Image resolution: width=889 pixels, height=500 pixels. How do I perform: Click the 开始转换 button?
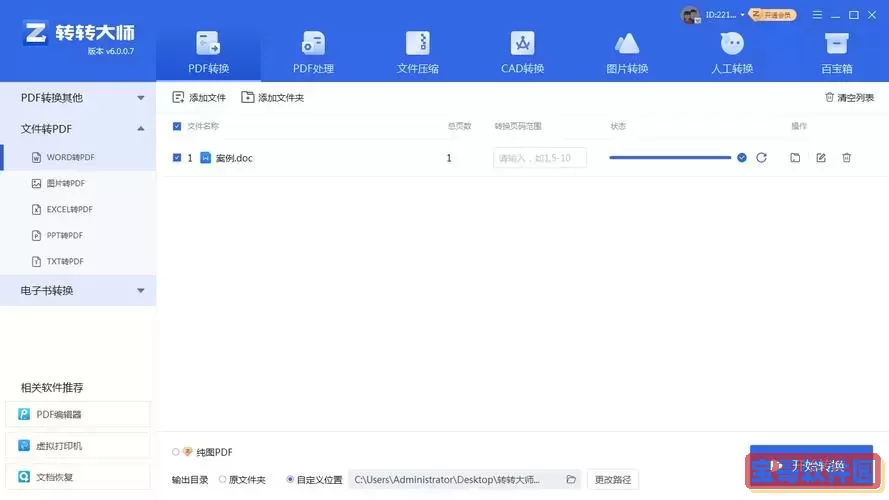click(x=811, y=466)
